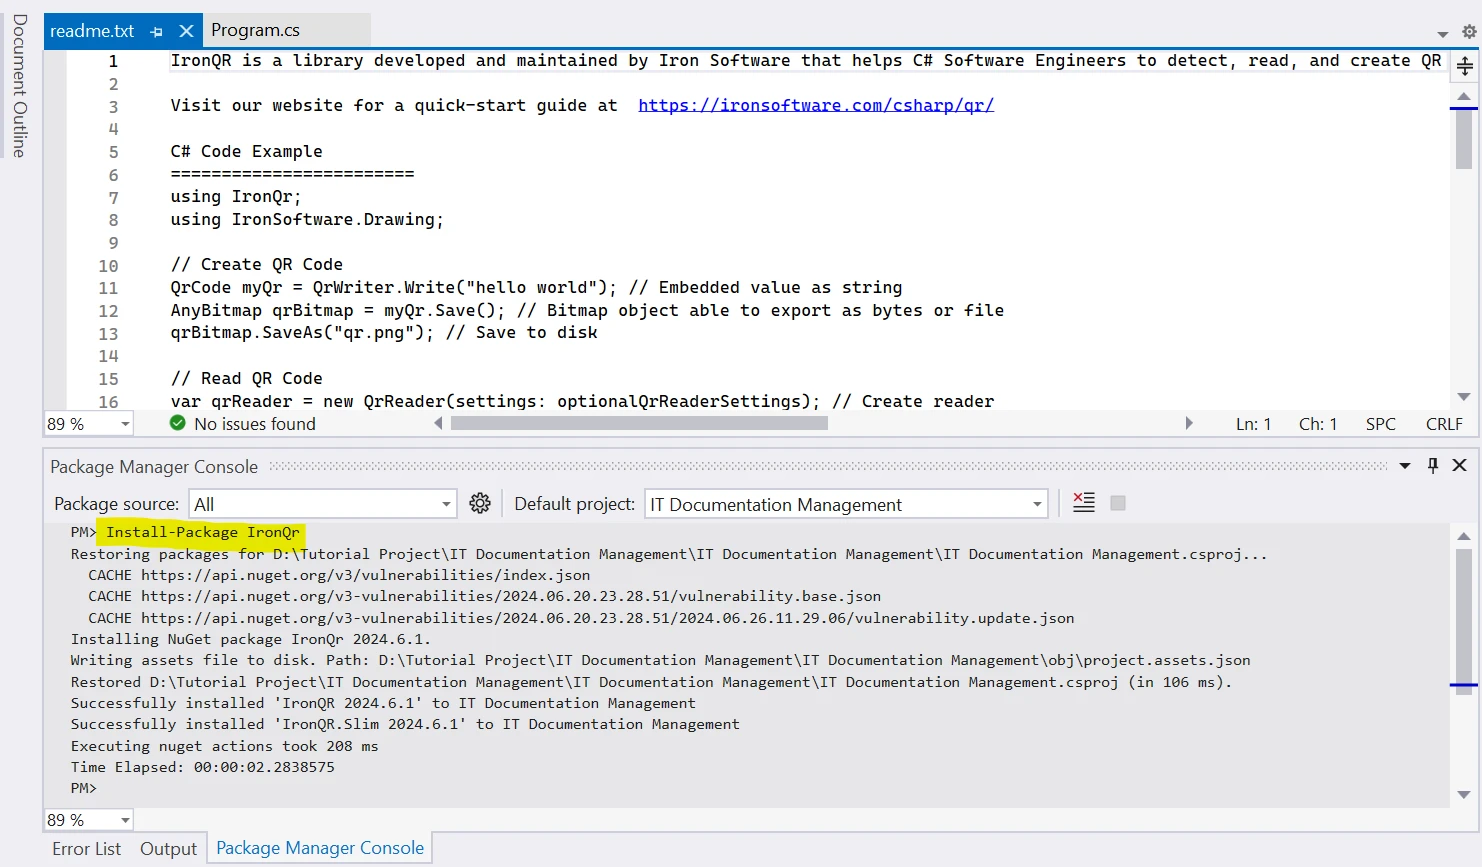Open the ironsoftware.com QR quick-start link

pos(815,105)
